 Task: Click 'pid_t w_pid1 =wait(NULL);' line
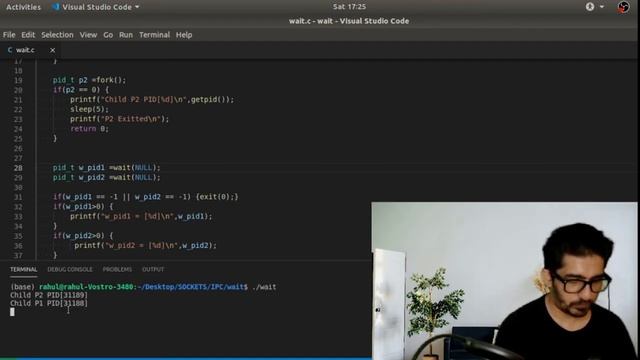[x=107, y=167]
